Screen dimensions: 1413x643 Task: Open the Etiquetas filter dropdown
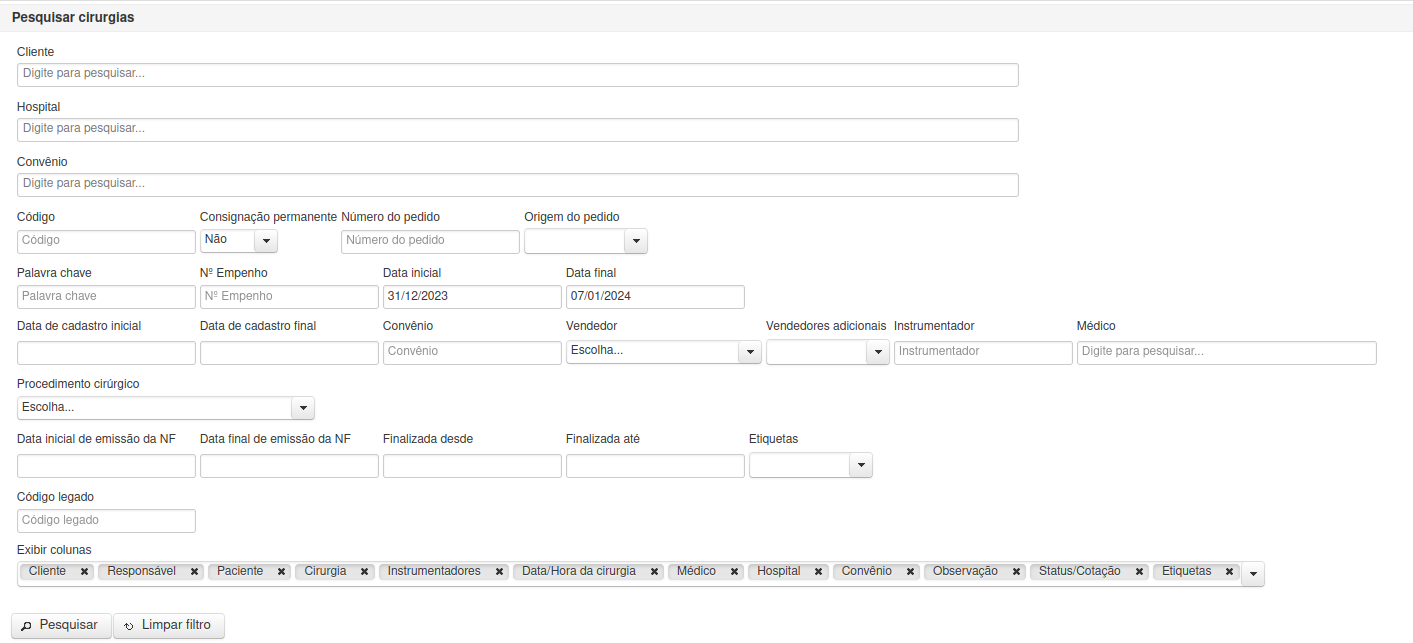[x=861, y=465]
